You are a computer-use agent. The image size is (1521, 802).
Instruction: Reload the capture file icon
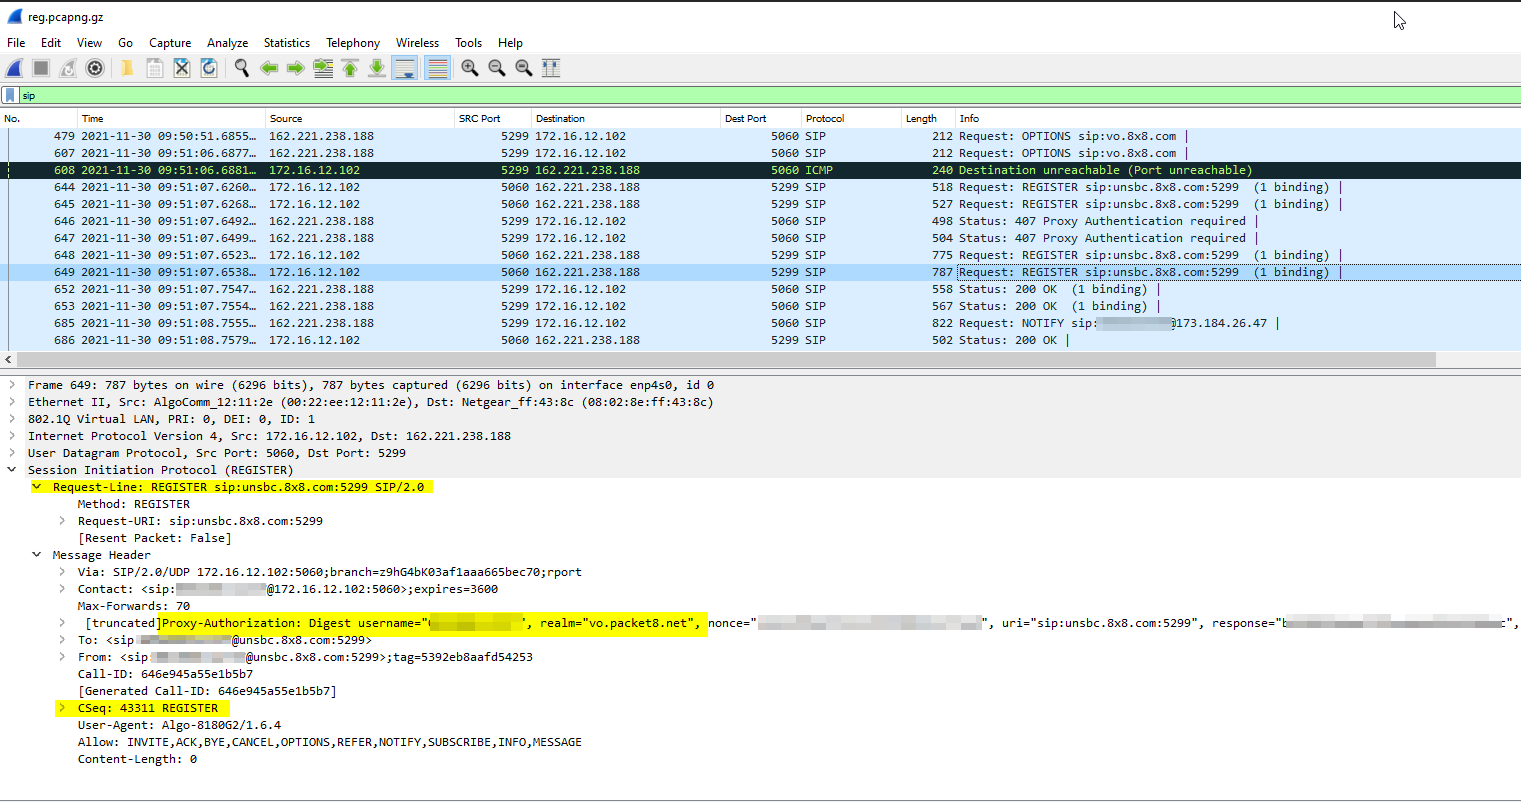209,68
